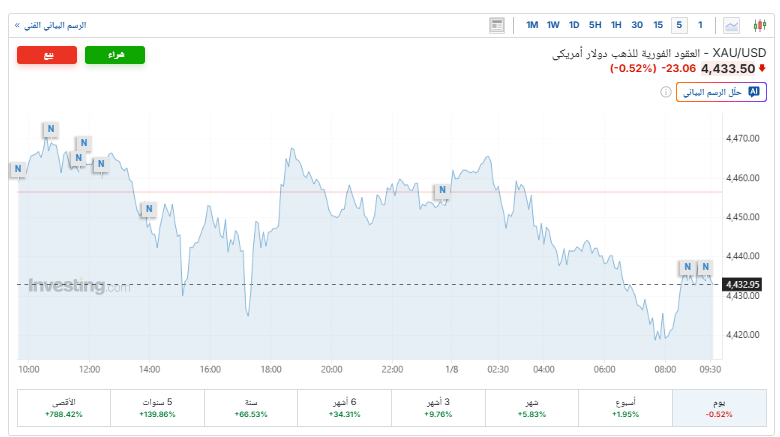Click the info icon beside AI chart analysis
Screen dimensions: 780x437
666,92
